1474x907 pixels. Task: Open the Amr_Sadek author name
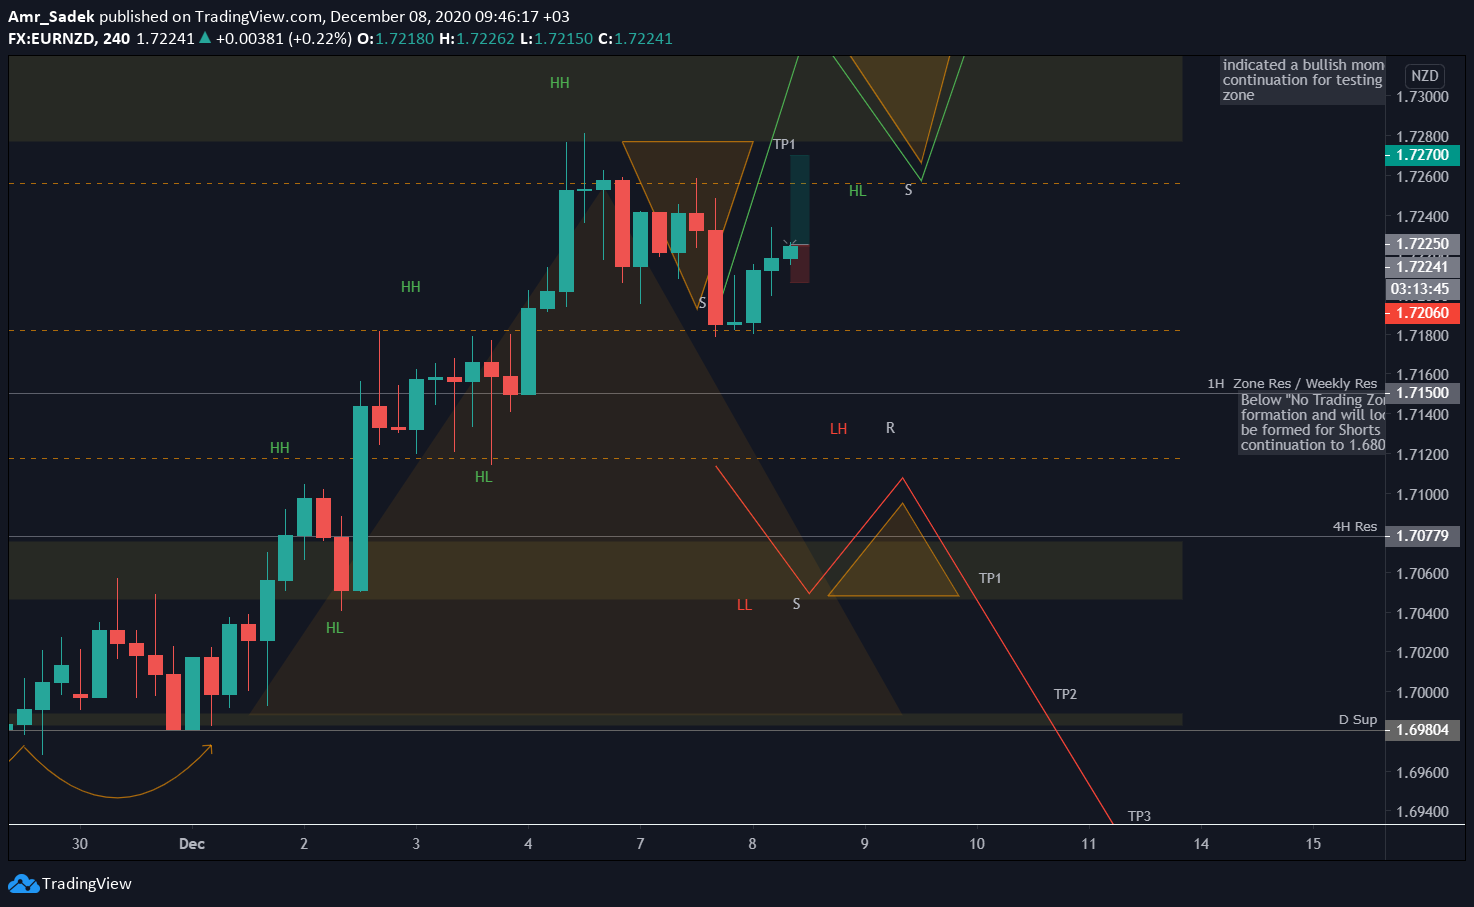(51, 17)
